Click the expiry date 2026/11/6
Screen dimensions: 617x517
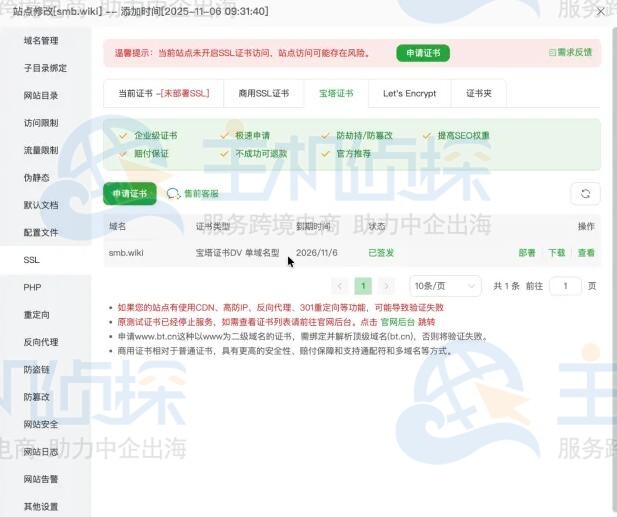[317, 253]
